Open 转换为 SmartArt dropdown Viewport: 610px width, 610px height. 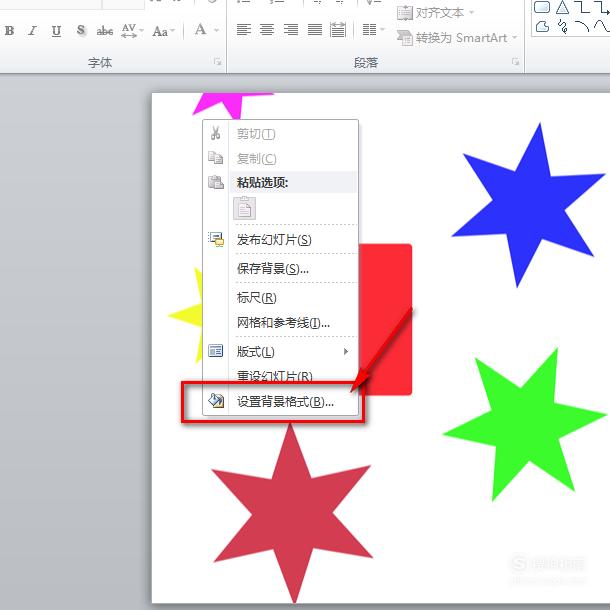tap(457, 38)
